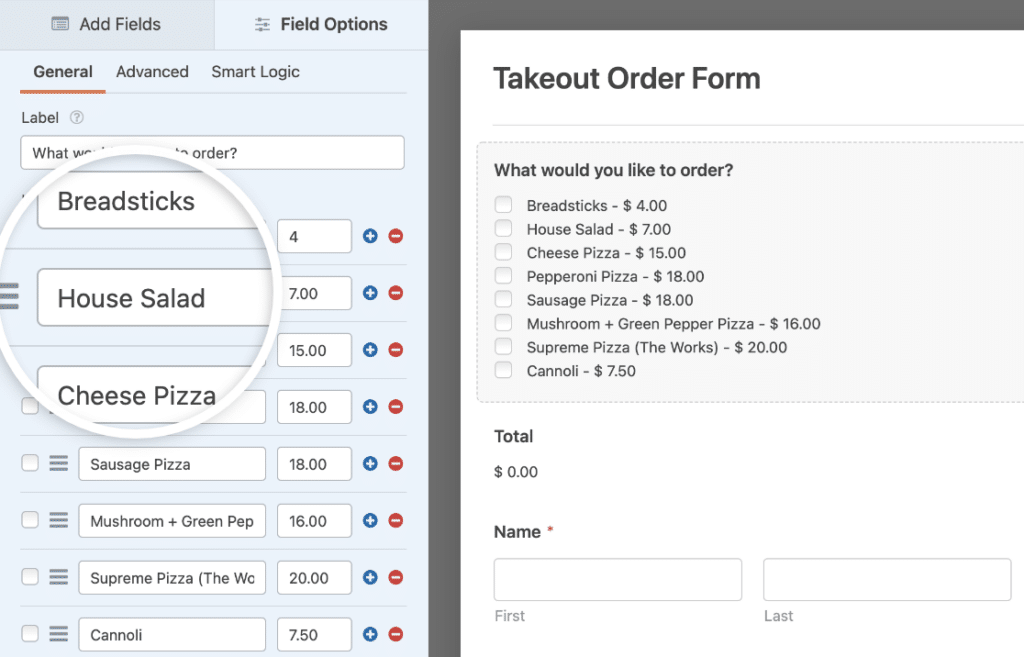Add a choice after Mushroom + Green Pepper
The height and width of the screenshot is (657, 1024).
tap(369, 521)
